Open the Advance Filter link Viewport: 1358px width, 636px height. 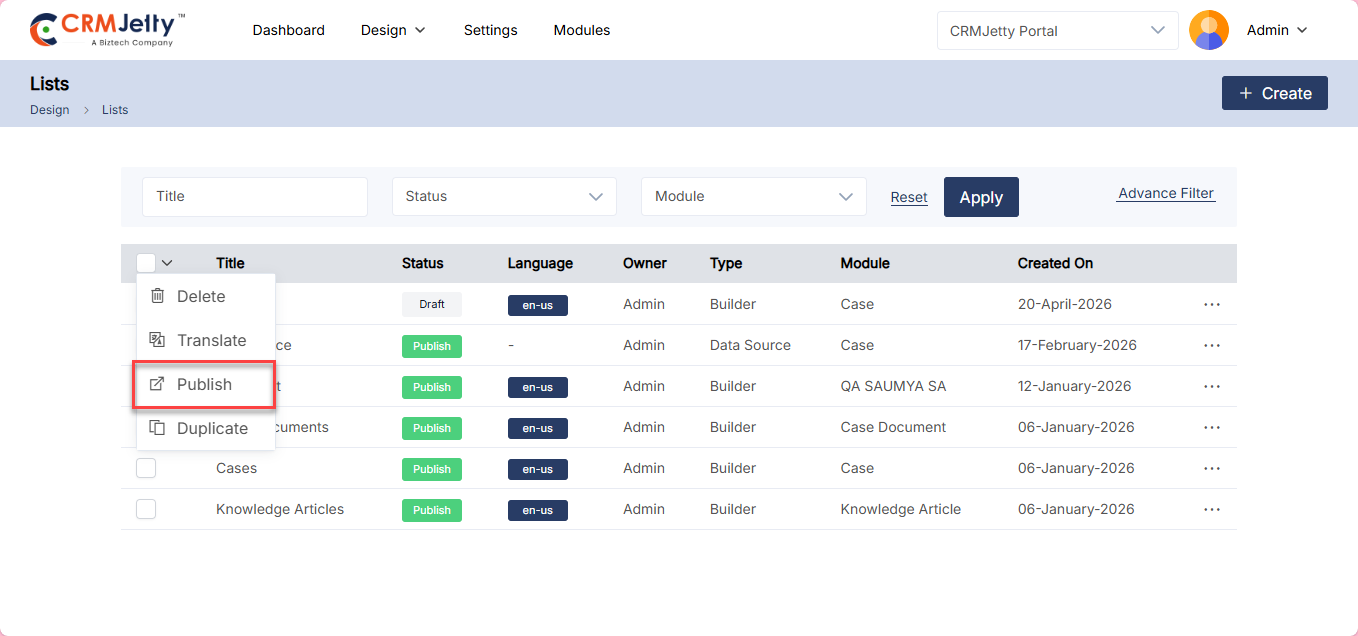coord(1165,194)
